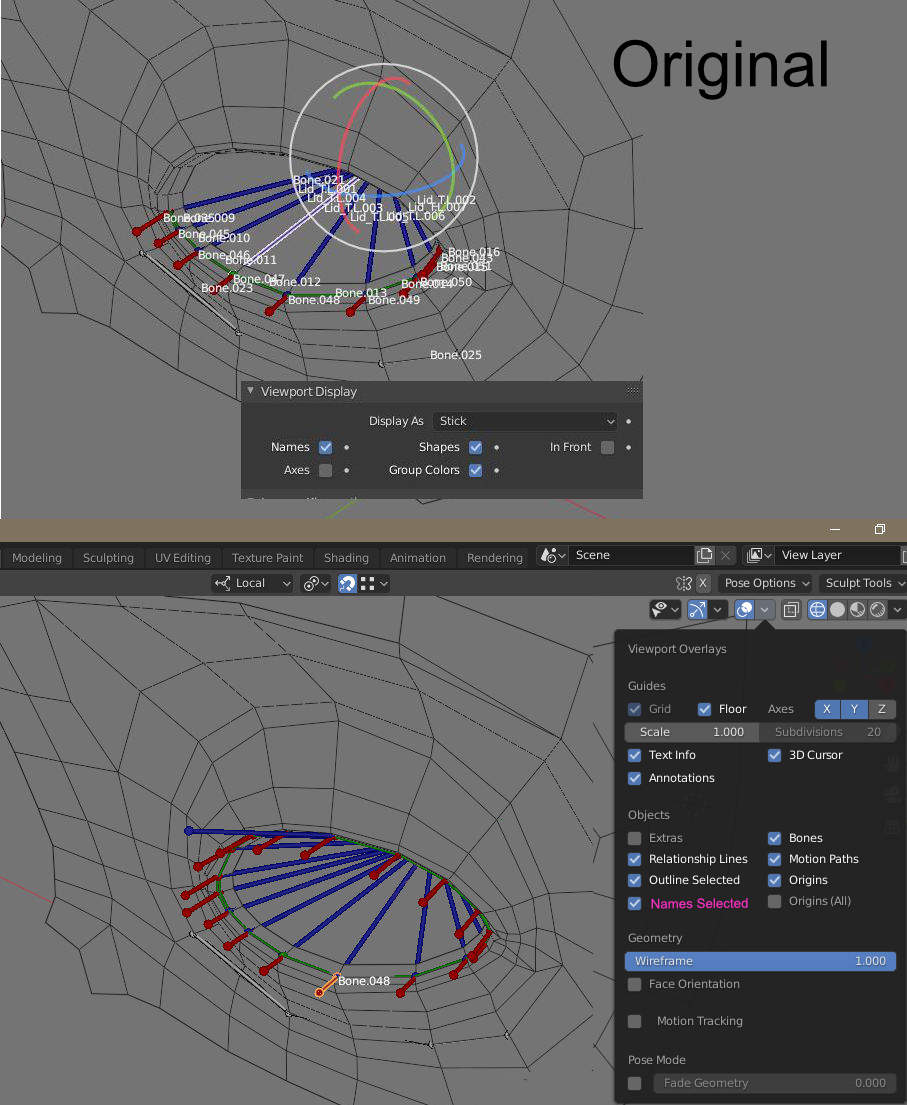Toggle the Y axis overlay button

coord(854,709)
